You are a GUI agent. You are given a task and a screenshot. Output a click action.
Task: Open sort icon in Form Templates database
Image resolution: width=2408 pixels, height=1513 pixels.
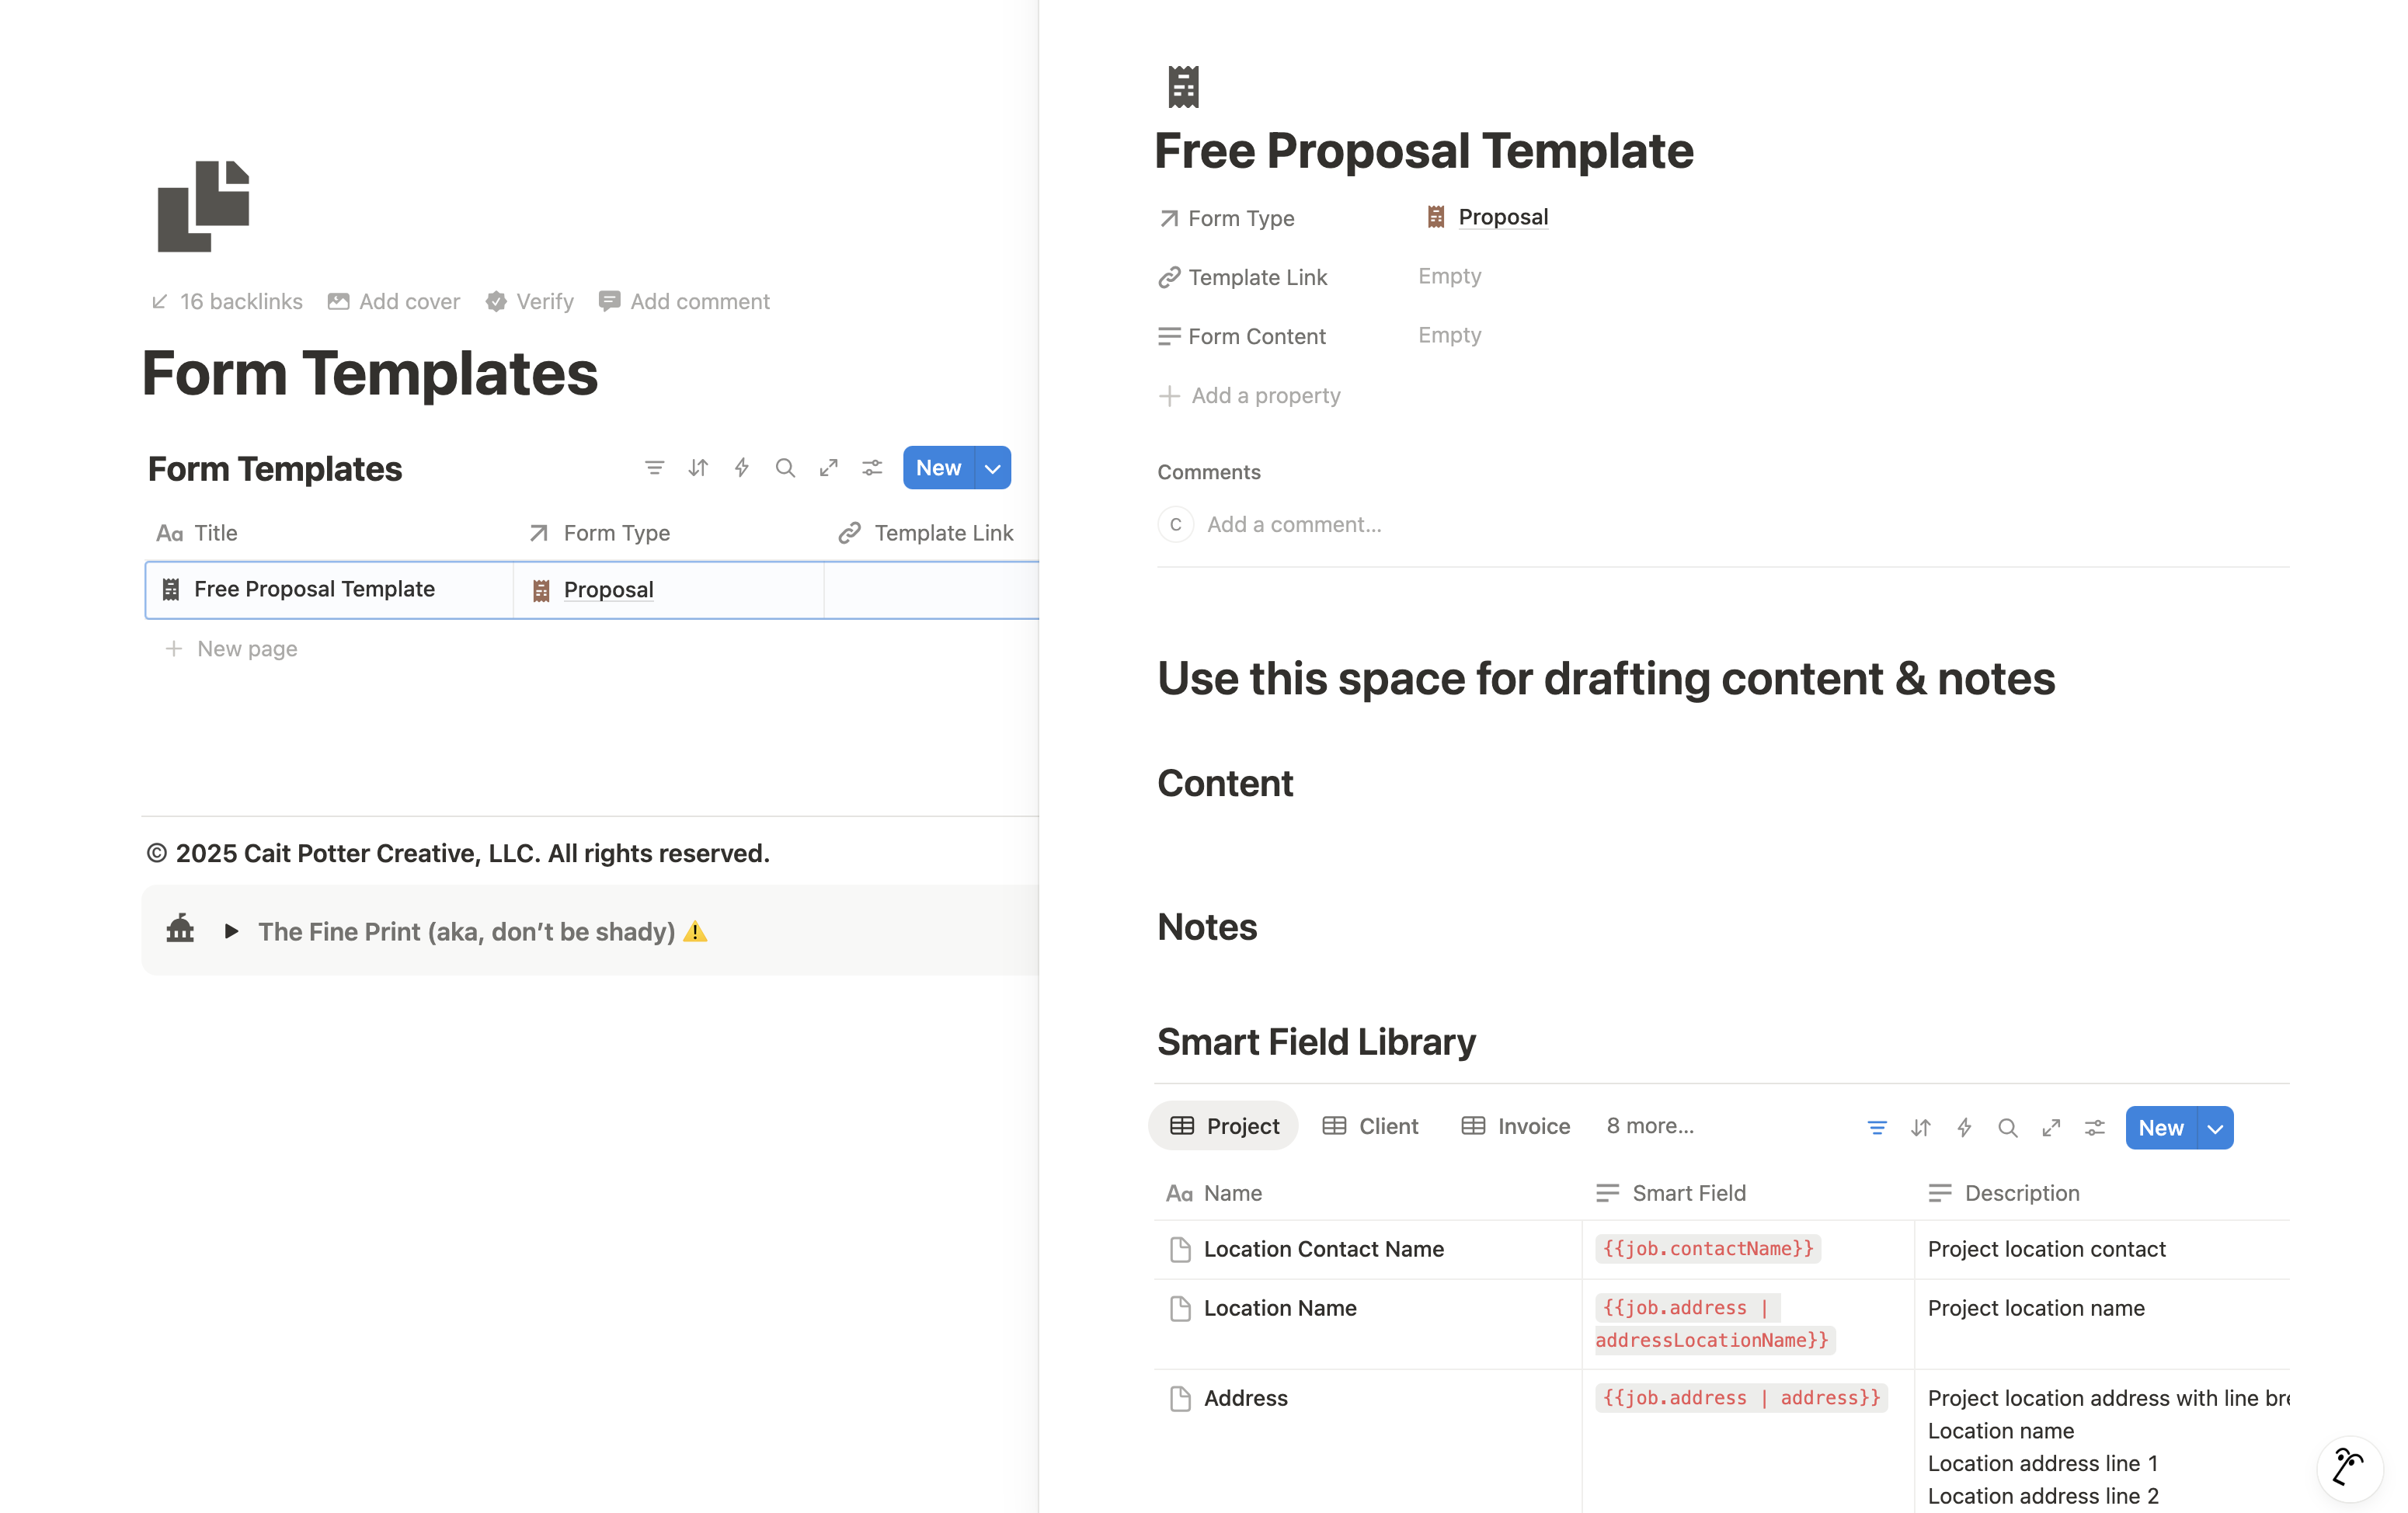[698, 468]
